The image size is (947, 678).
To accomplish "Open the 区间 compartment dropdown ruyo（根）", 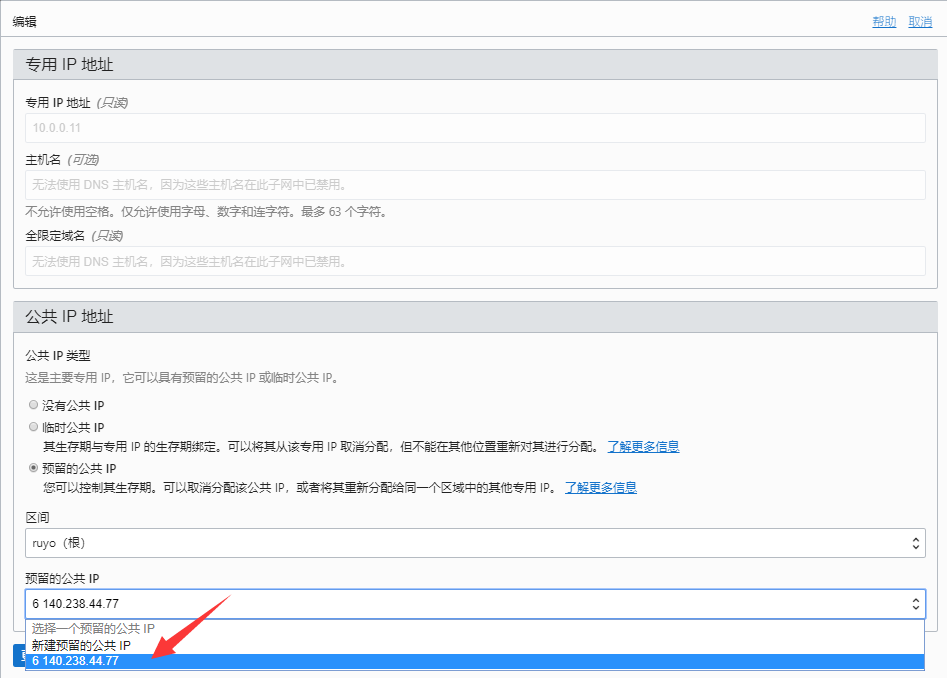I will [x=475, y=543].
